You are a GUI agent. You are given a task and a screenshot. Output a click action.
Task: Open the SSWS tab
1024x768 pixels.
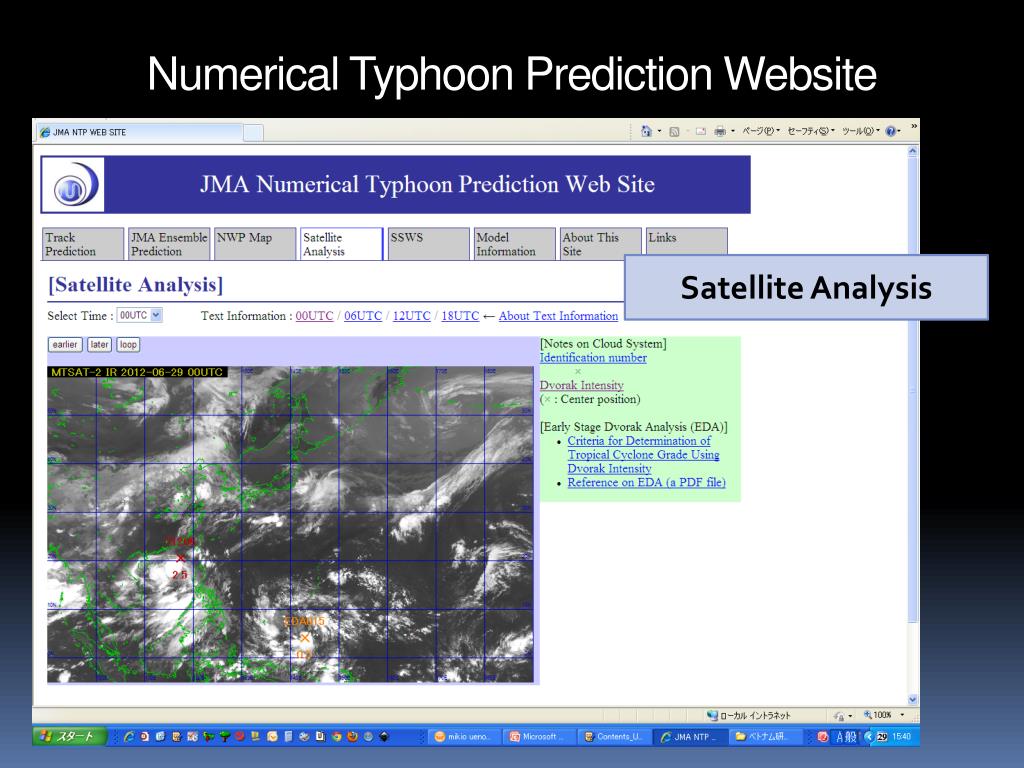pos(428,244)
